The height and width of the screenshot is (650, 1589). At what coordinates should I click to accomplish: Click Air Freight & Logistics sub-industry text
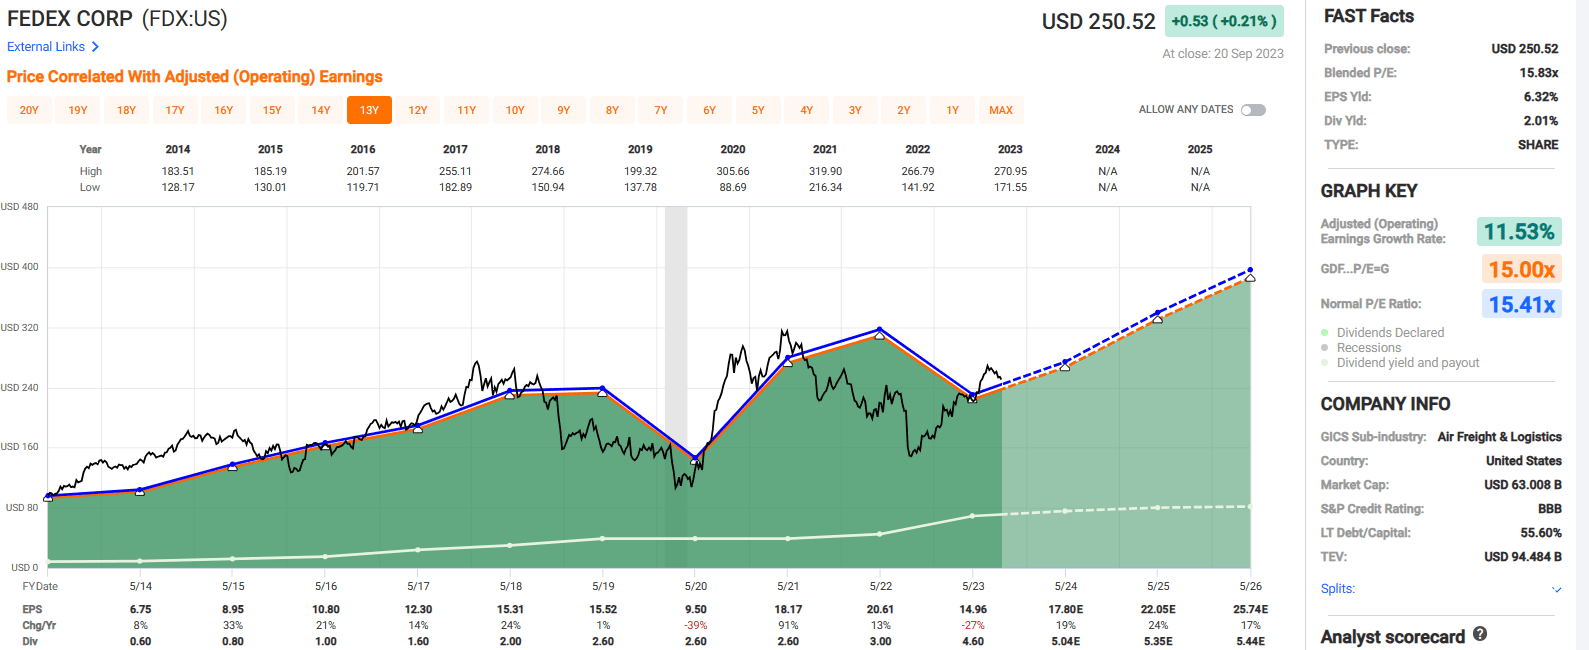point(1499,437)
